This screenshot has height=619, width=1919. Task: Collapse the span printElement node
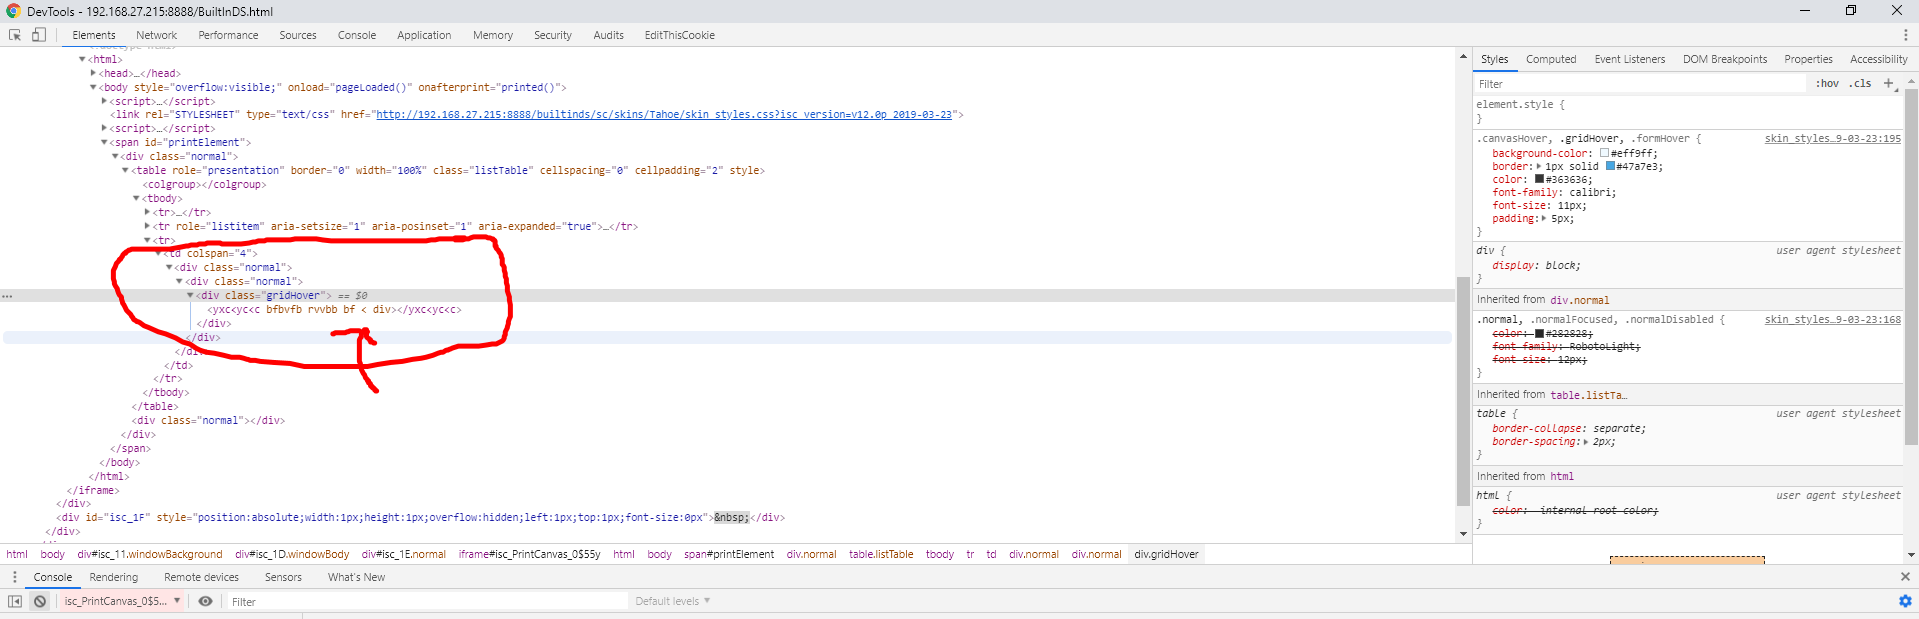[x=104, y=142]
